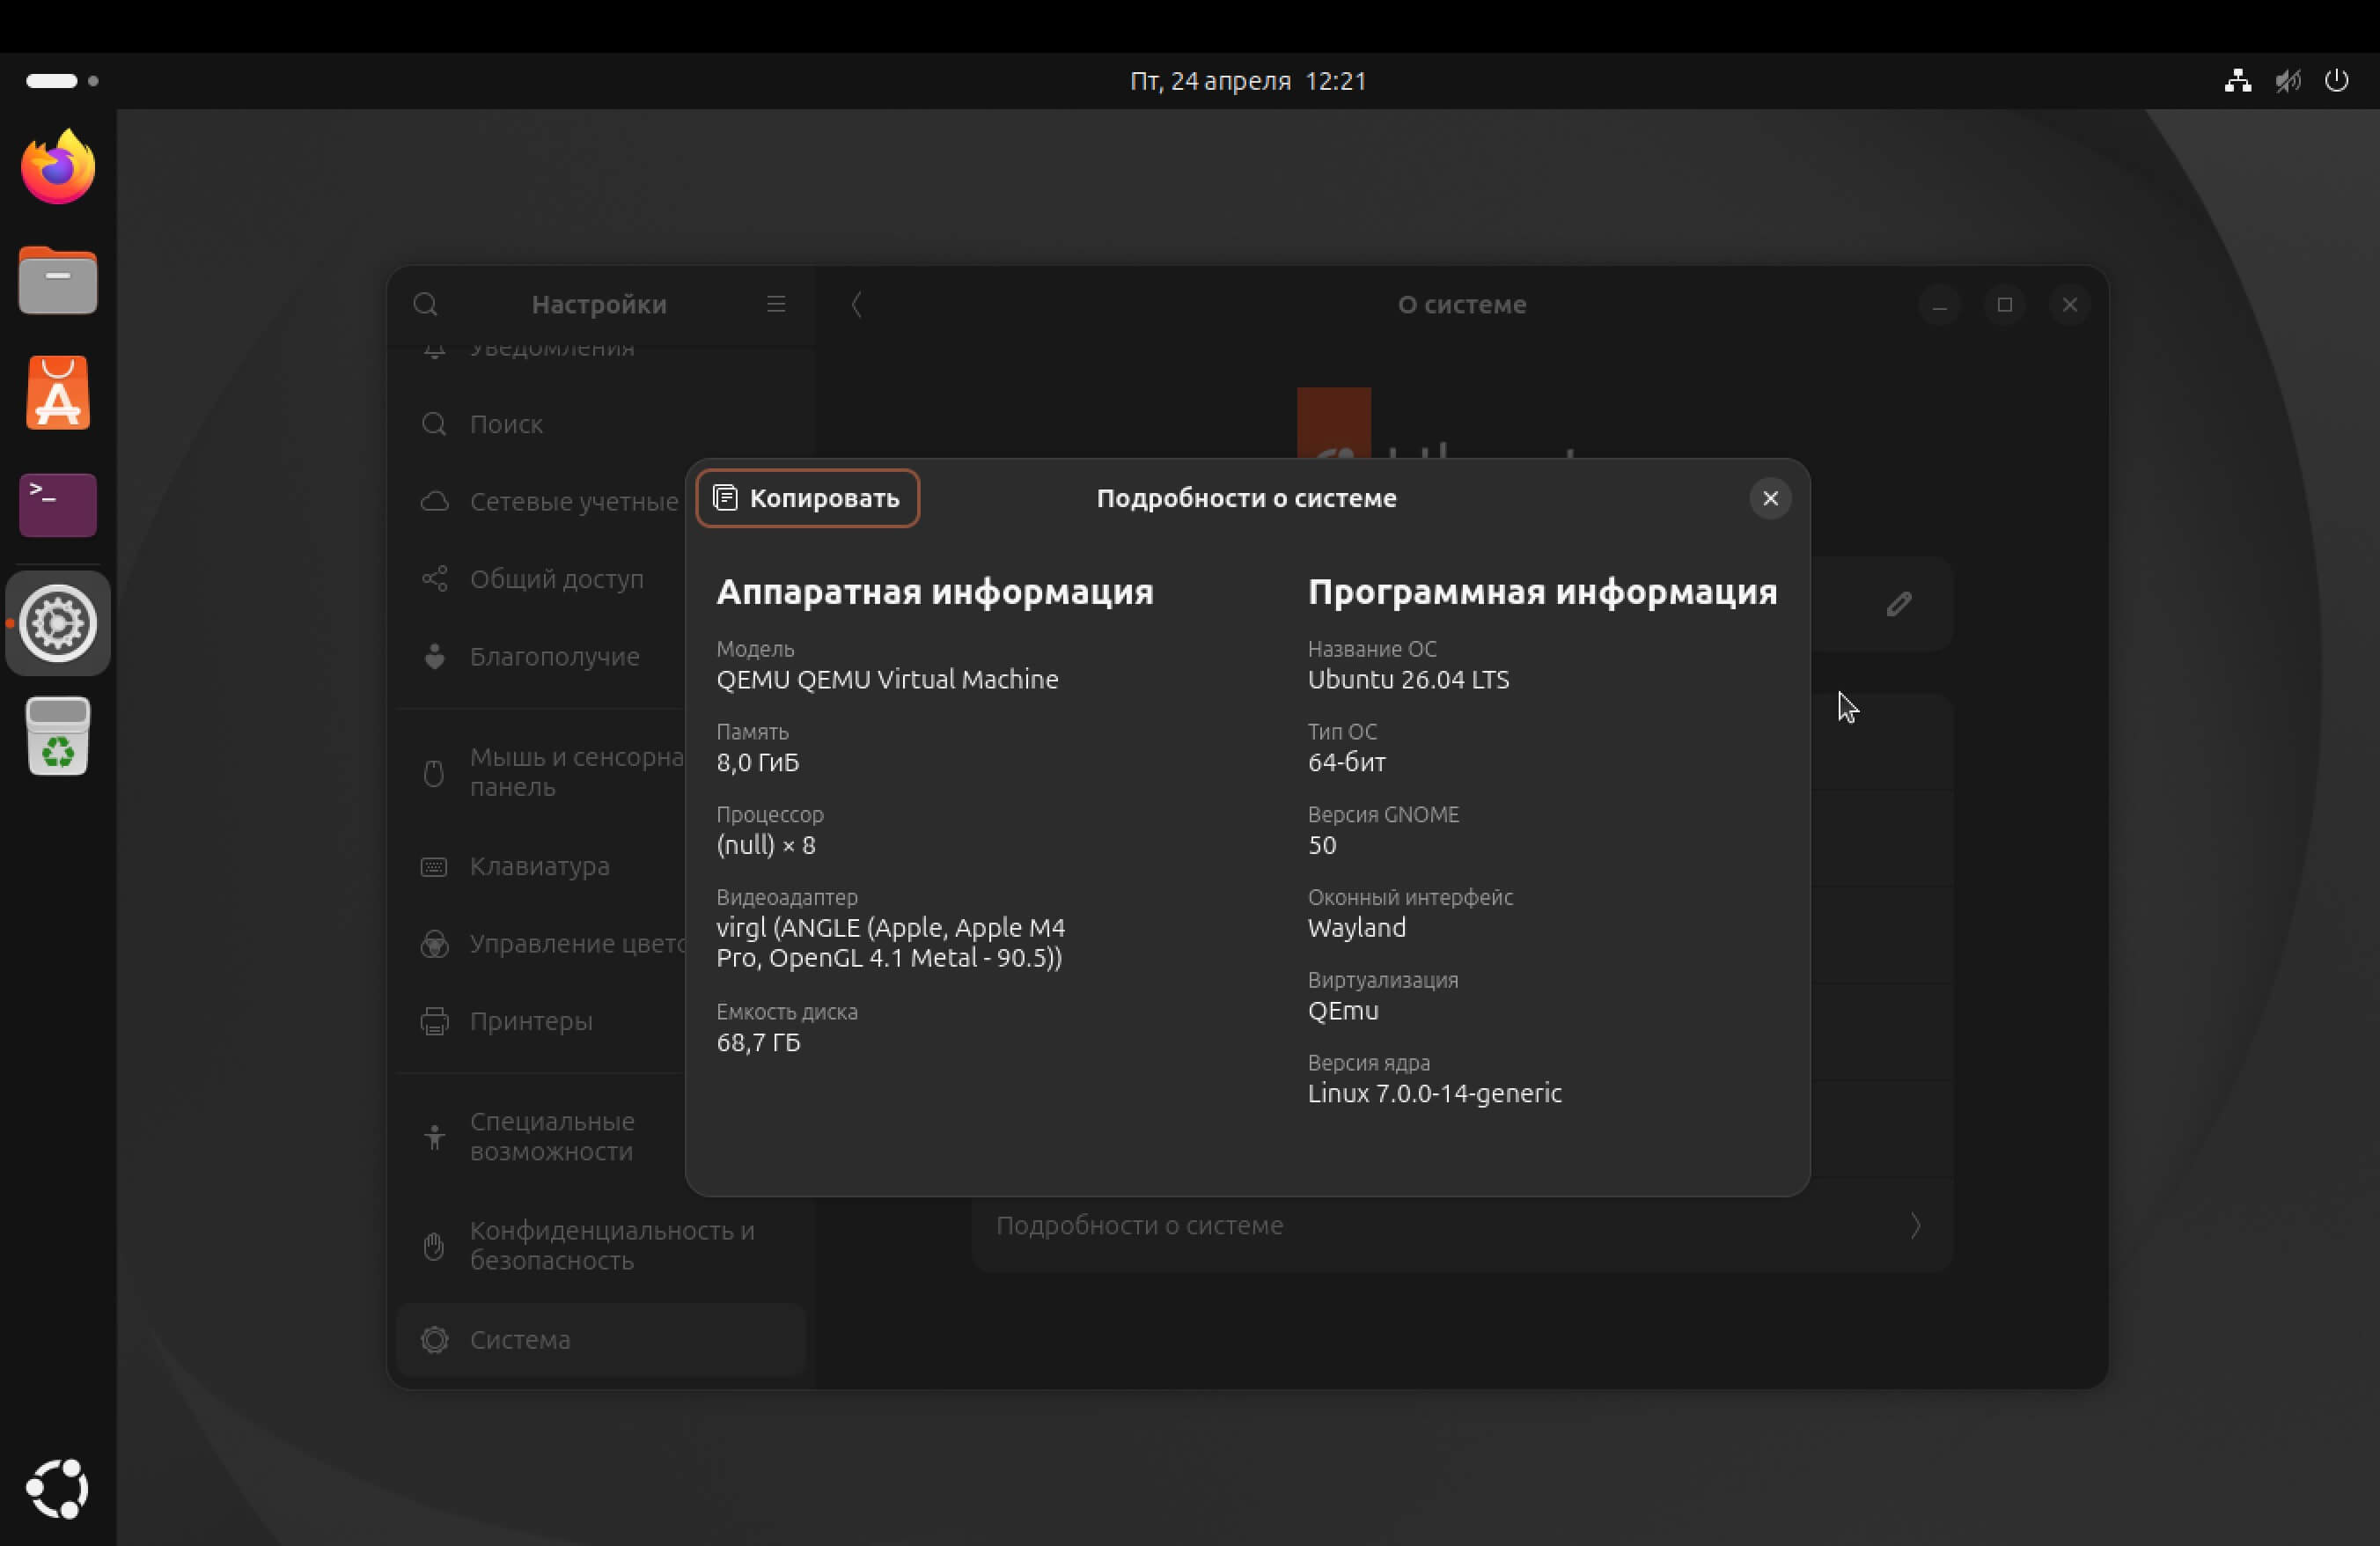Screen dimensions: 2380x1546
Task: Open the hamburger menu in Настройки
Action: (x=777, y=304)
